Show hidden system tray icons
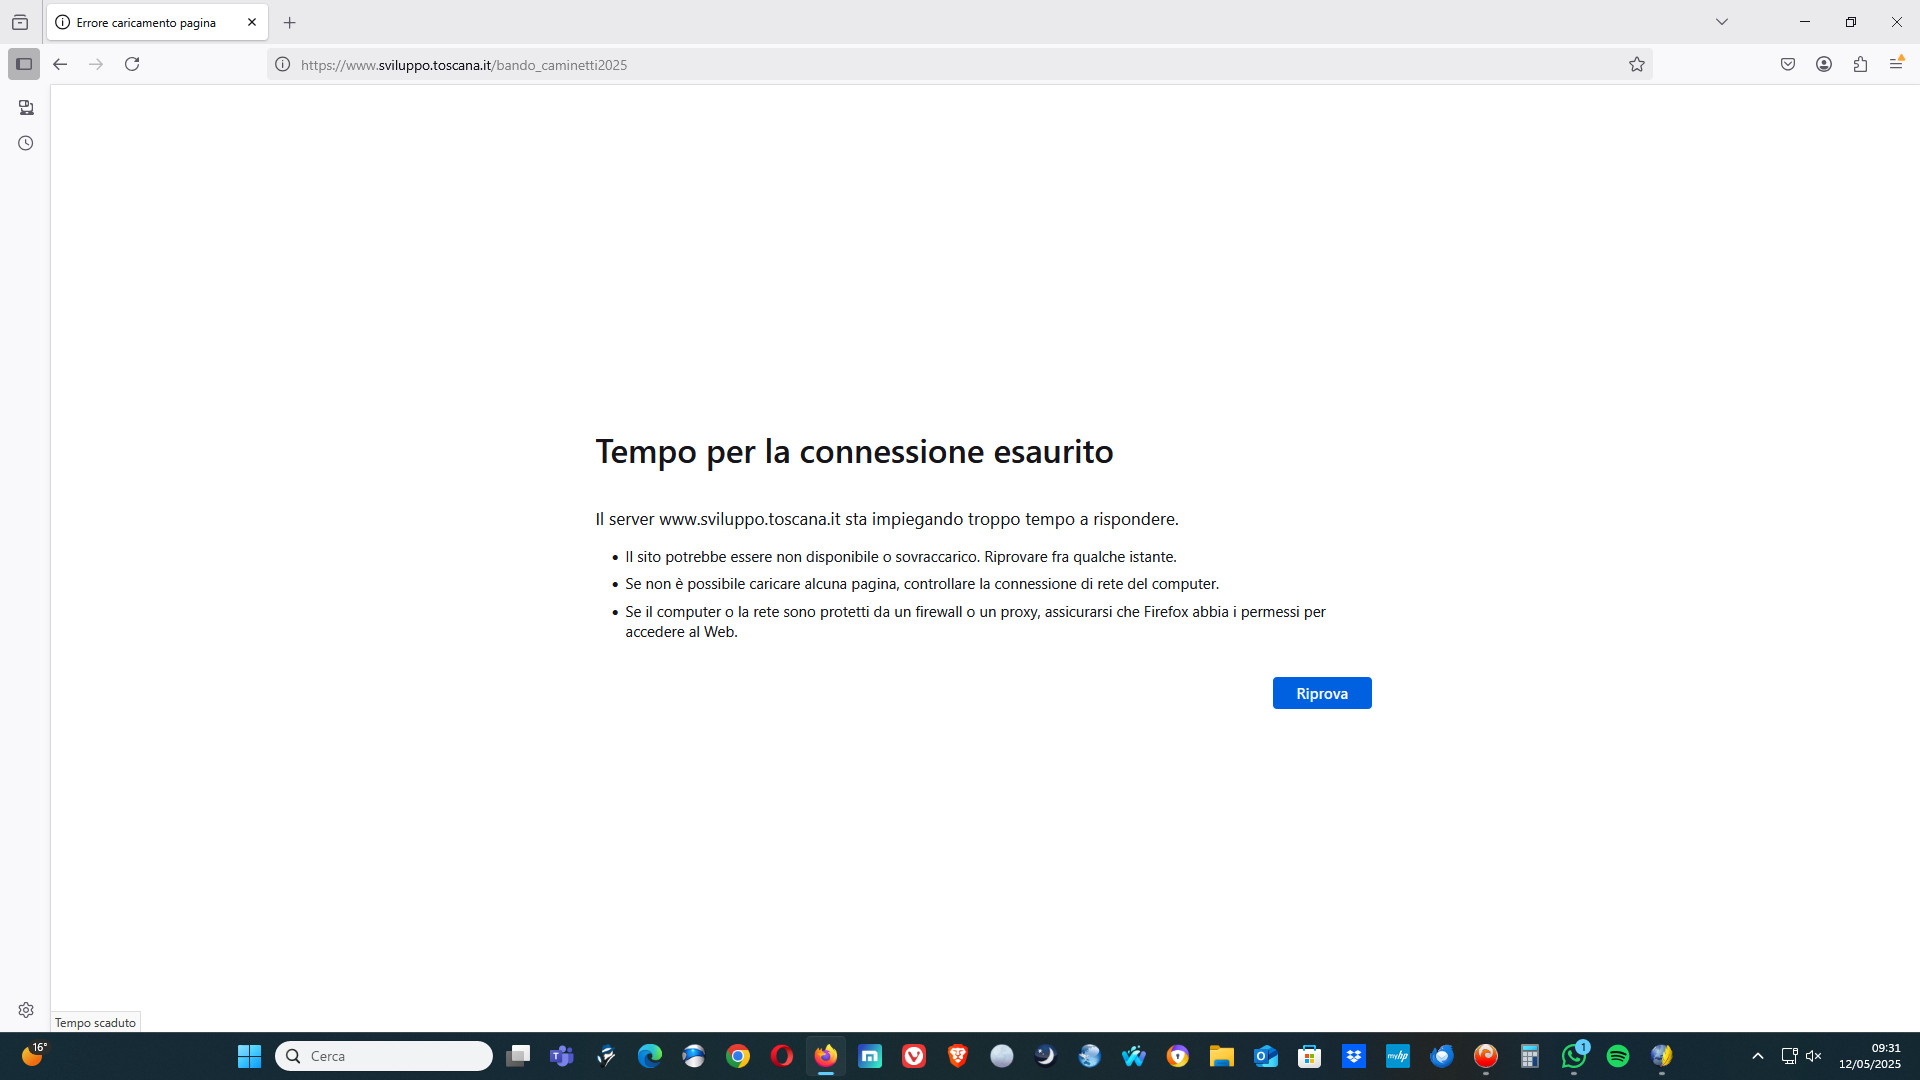Viewport: 1920px width, 1080px height. 1757,1056
